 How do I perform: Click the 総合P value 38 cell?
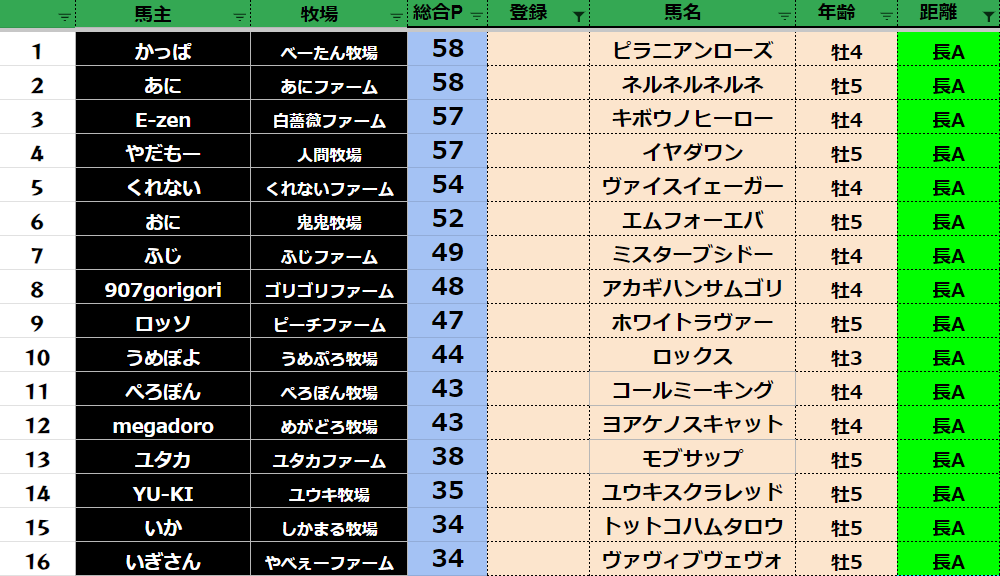[x=447, y=457]
